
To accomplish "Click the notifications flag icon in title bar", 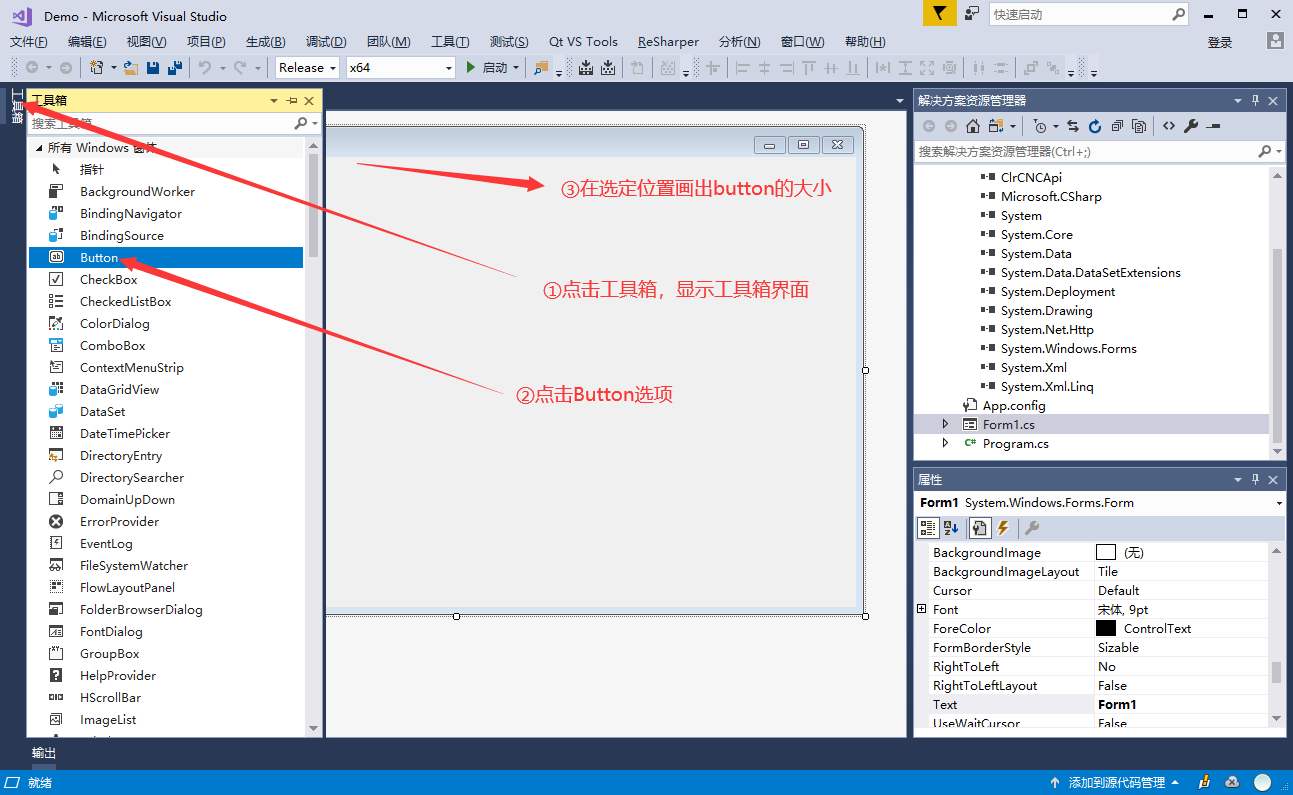I will (x=938, y=14).
